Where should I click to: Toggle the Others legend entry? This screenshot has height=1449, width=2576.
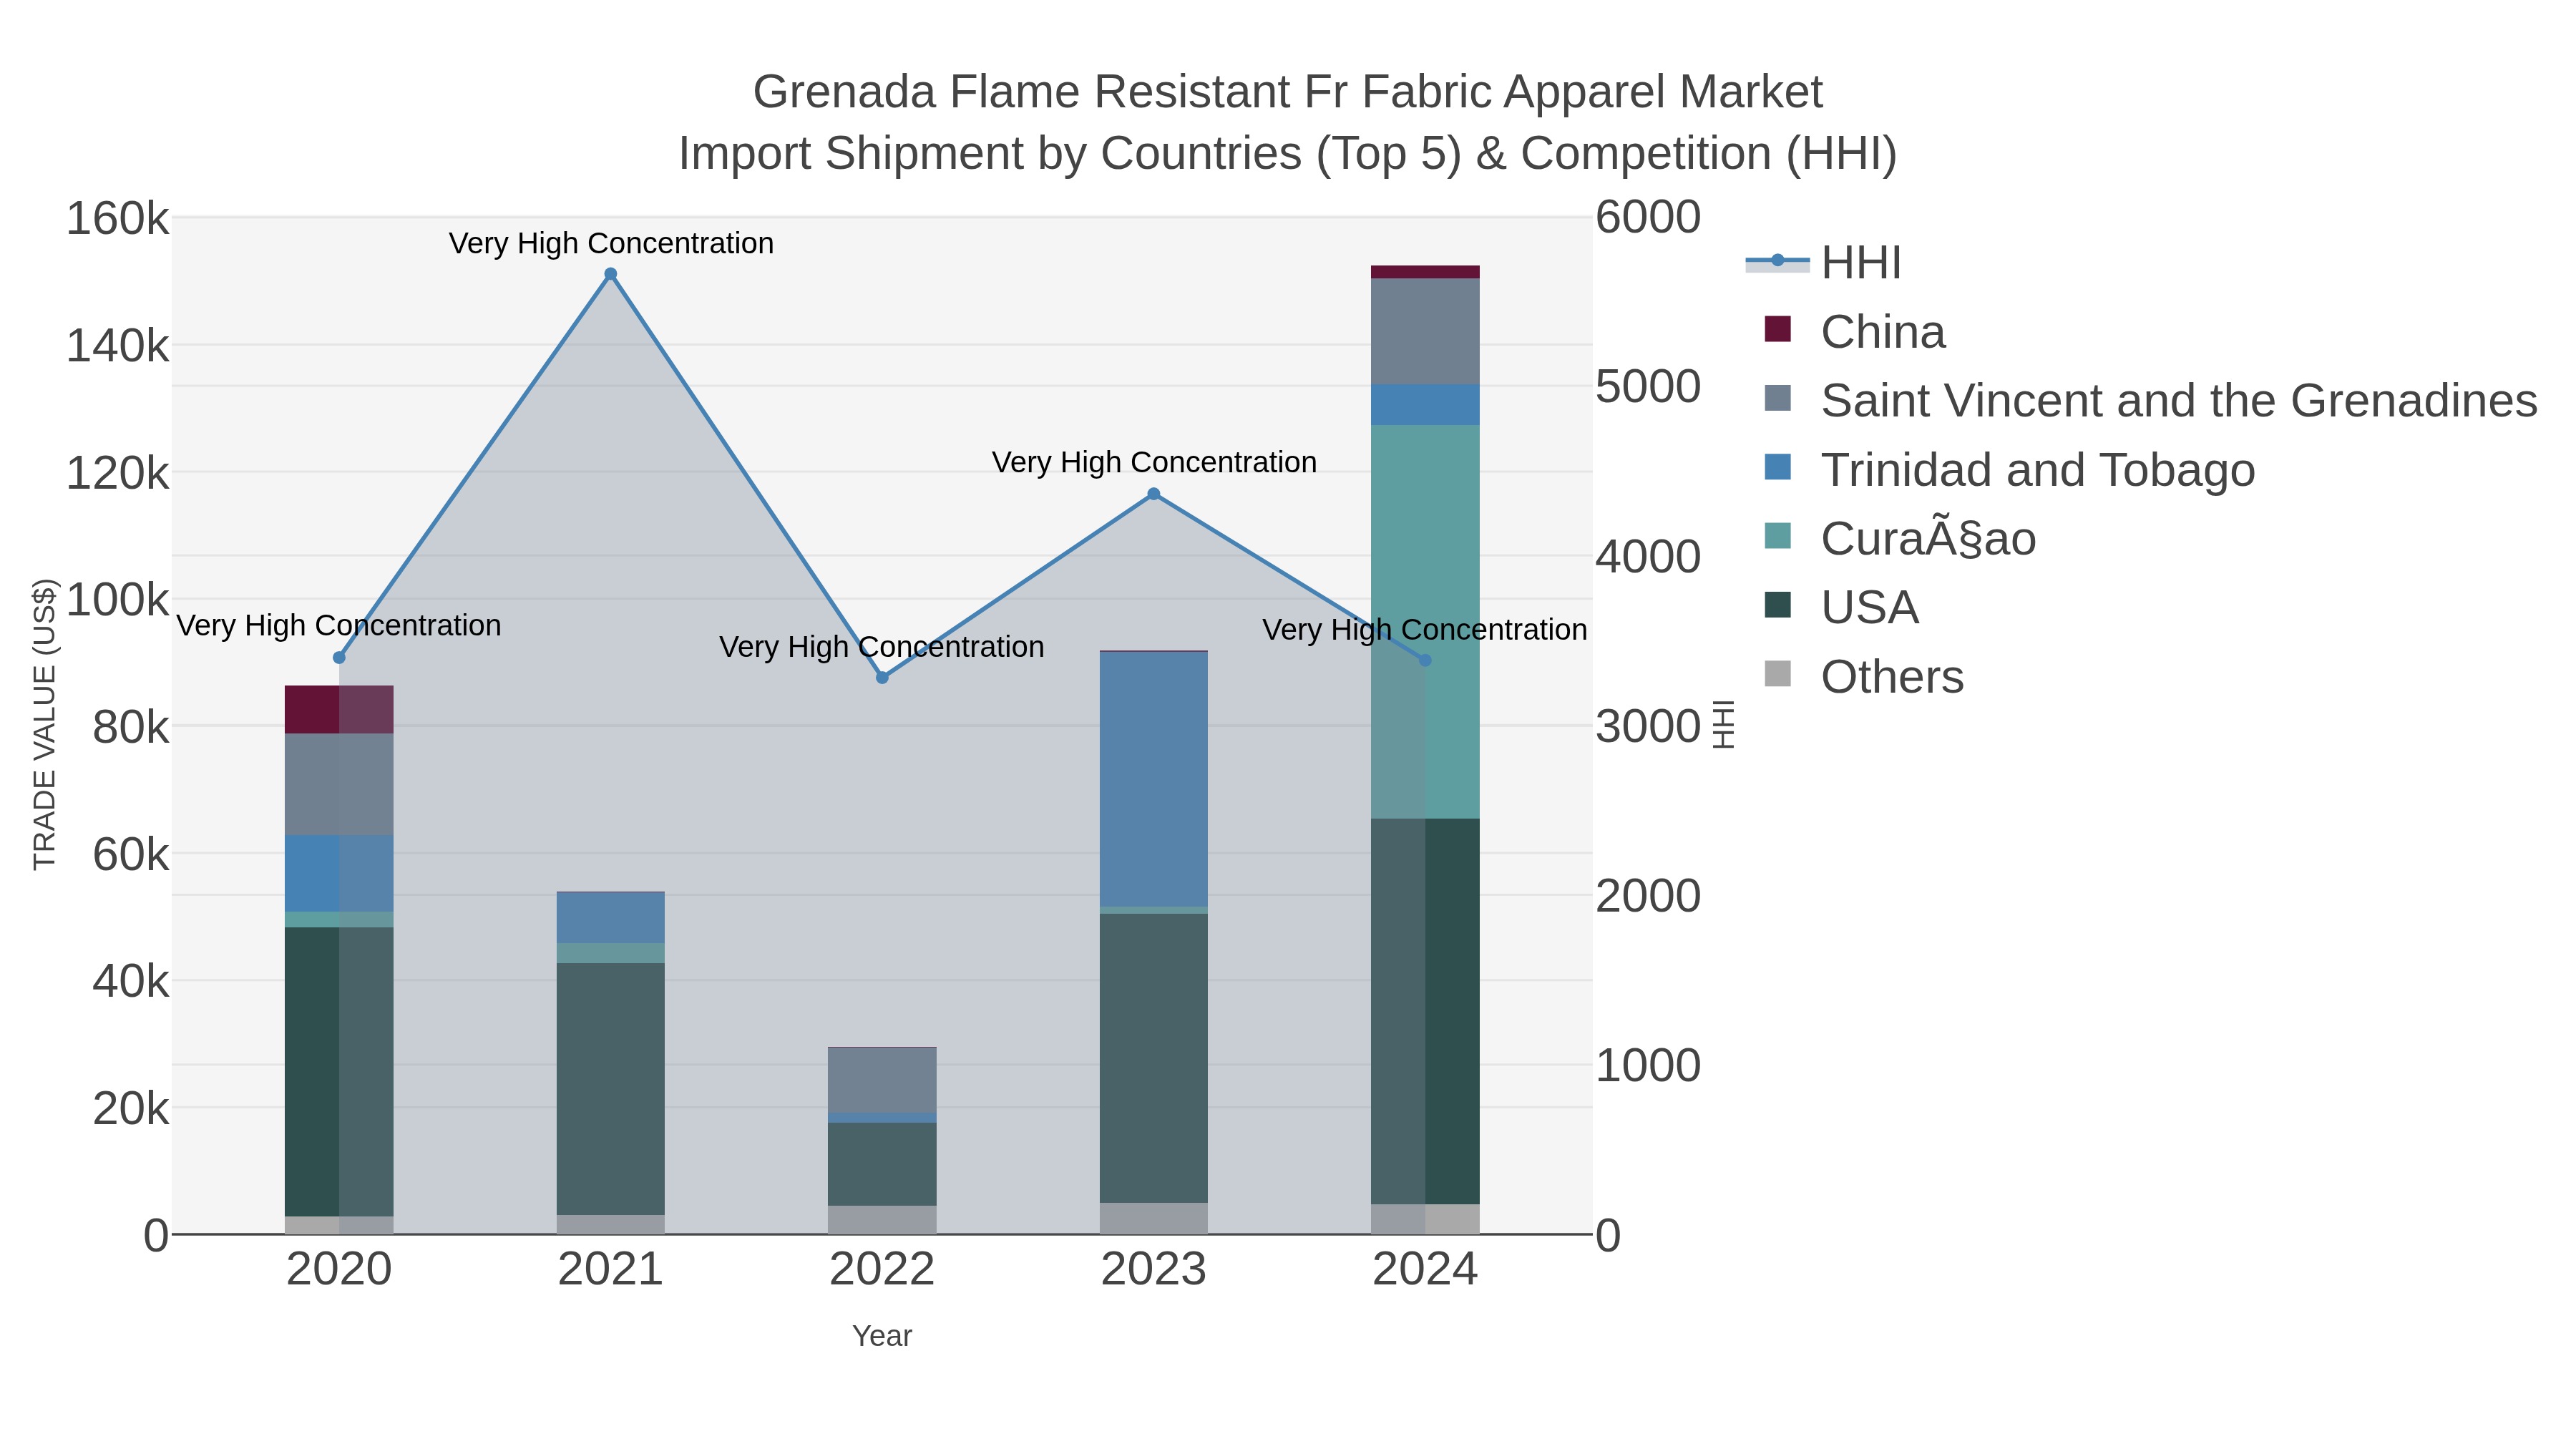coord(1864,677)
